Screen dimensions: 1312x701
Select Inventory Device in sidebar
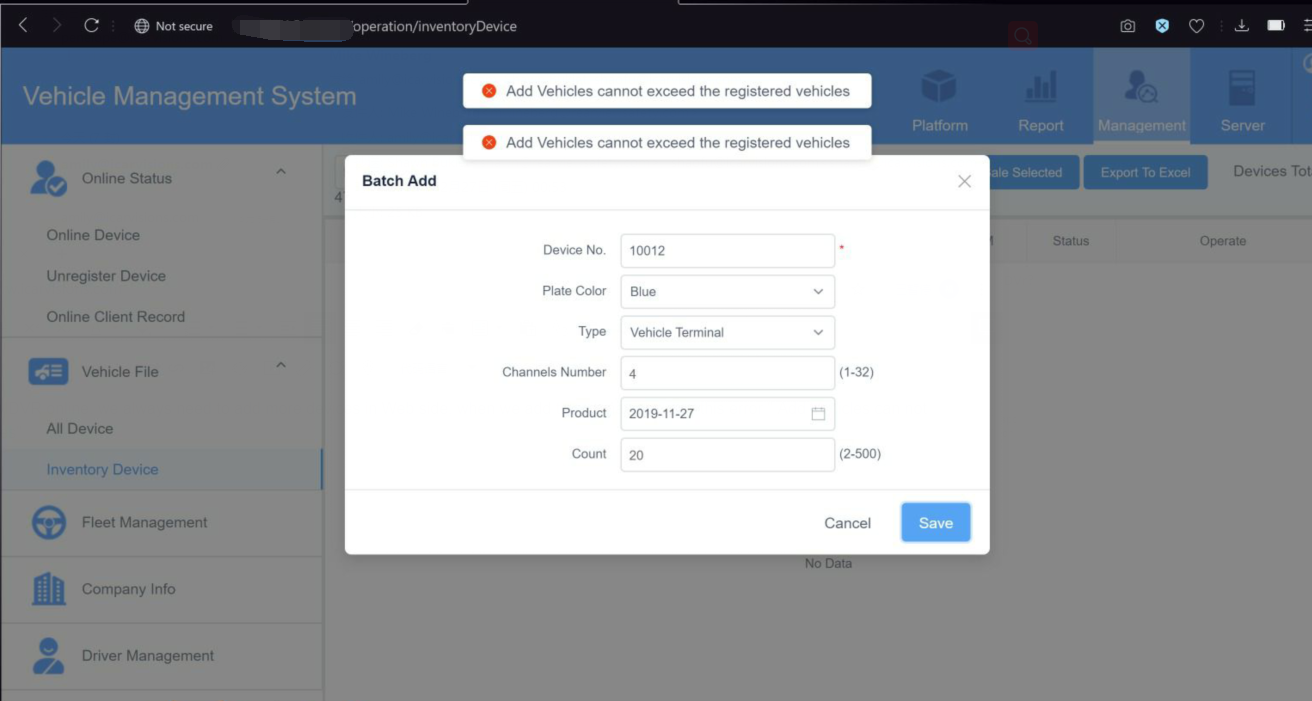(x=102, y=470)
